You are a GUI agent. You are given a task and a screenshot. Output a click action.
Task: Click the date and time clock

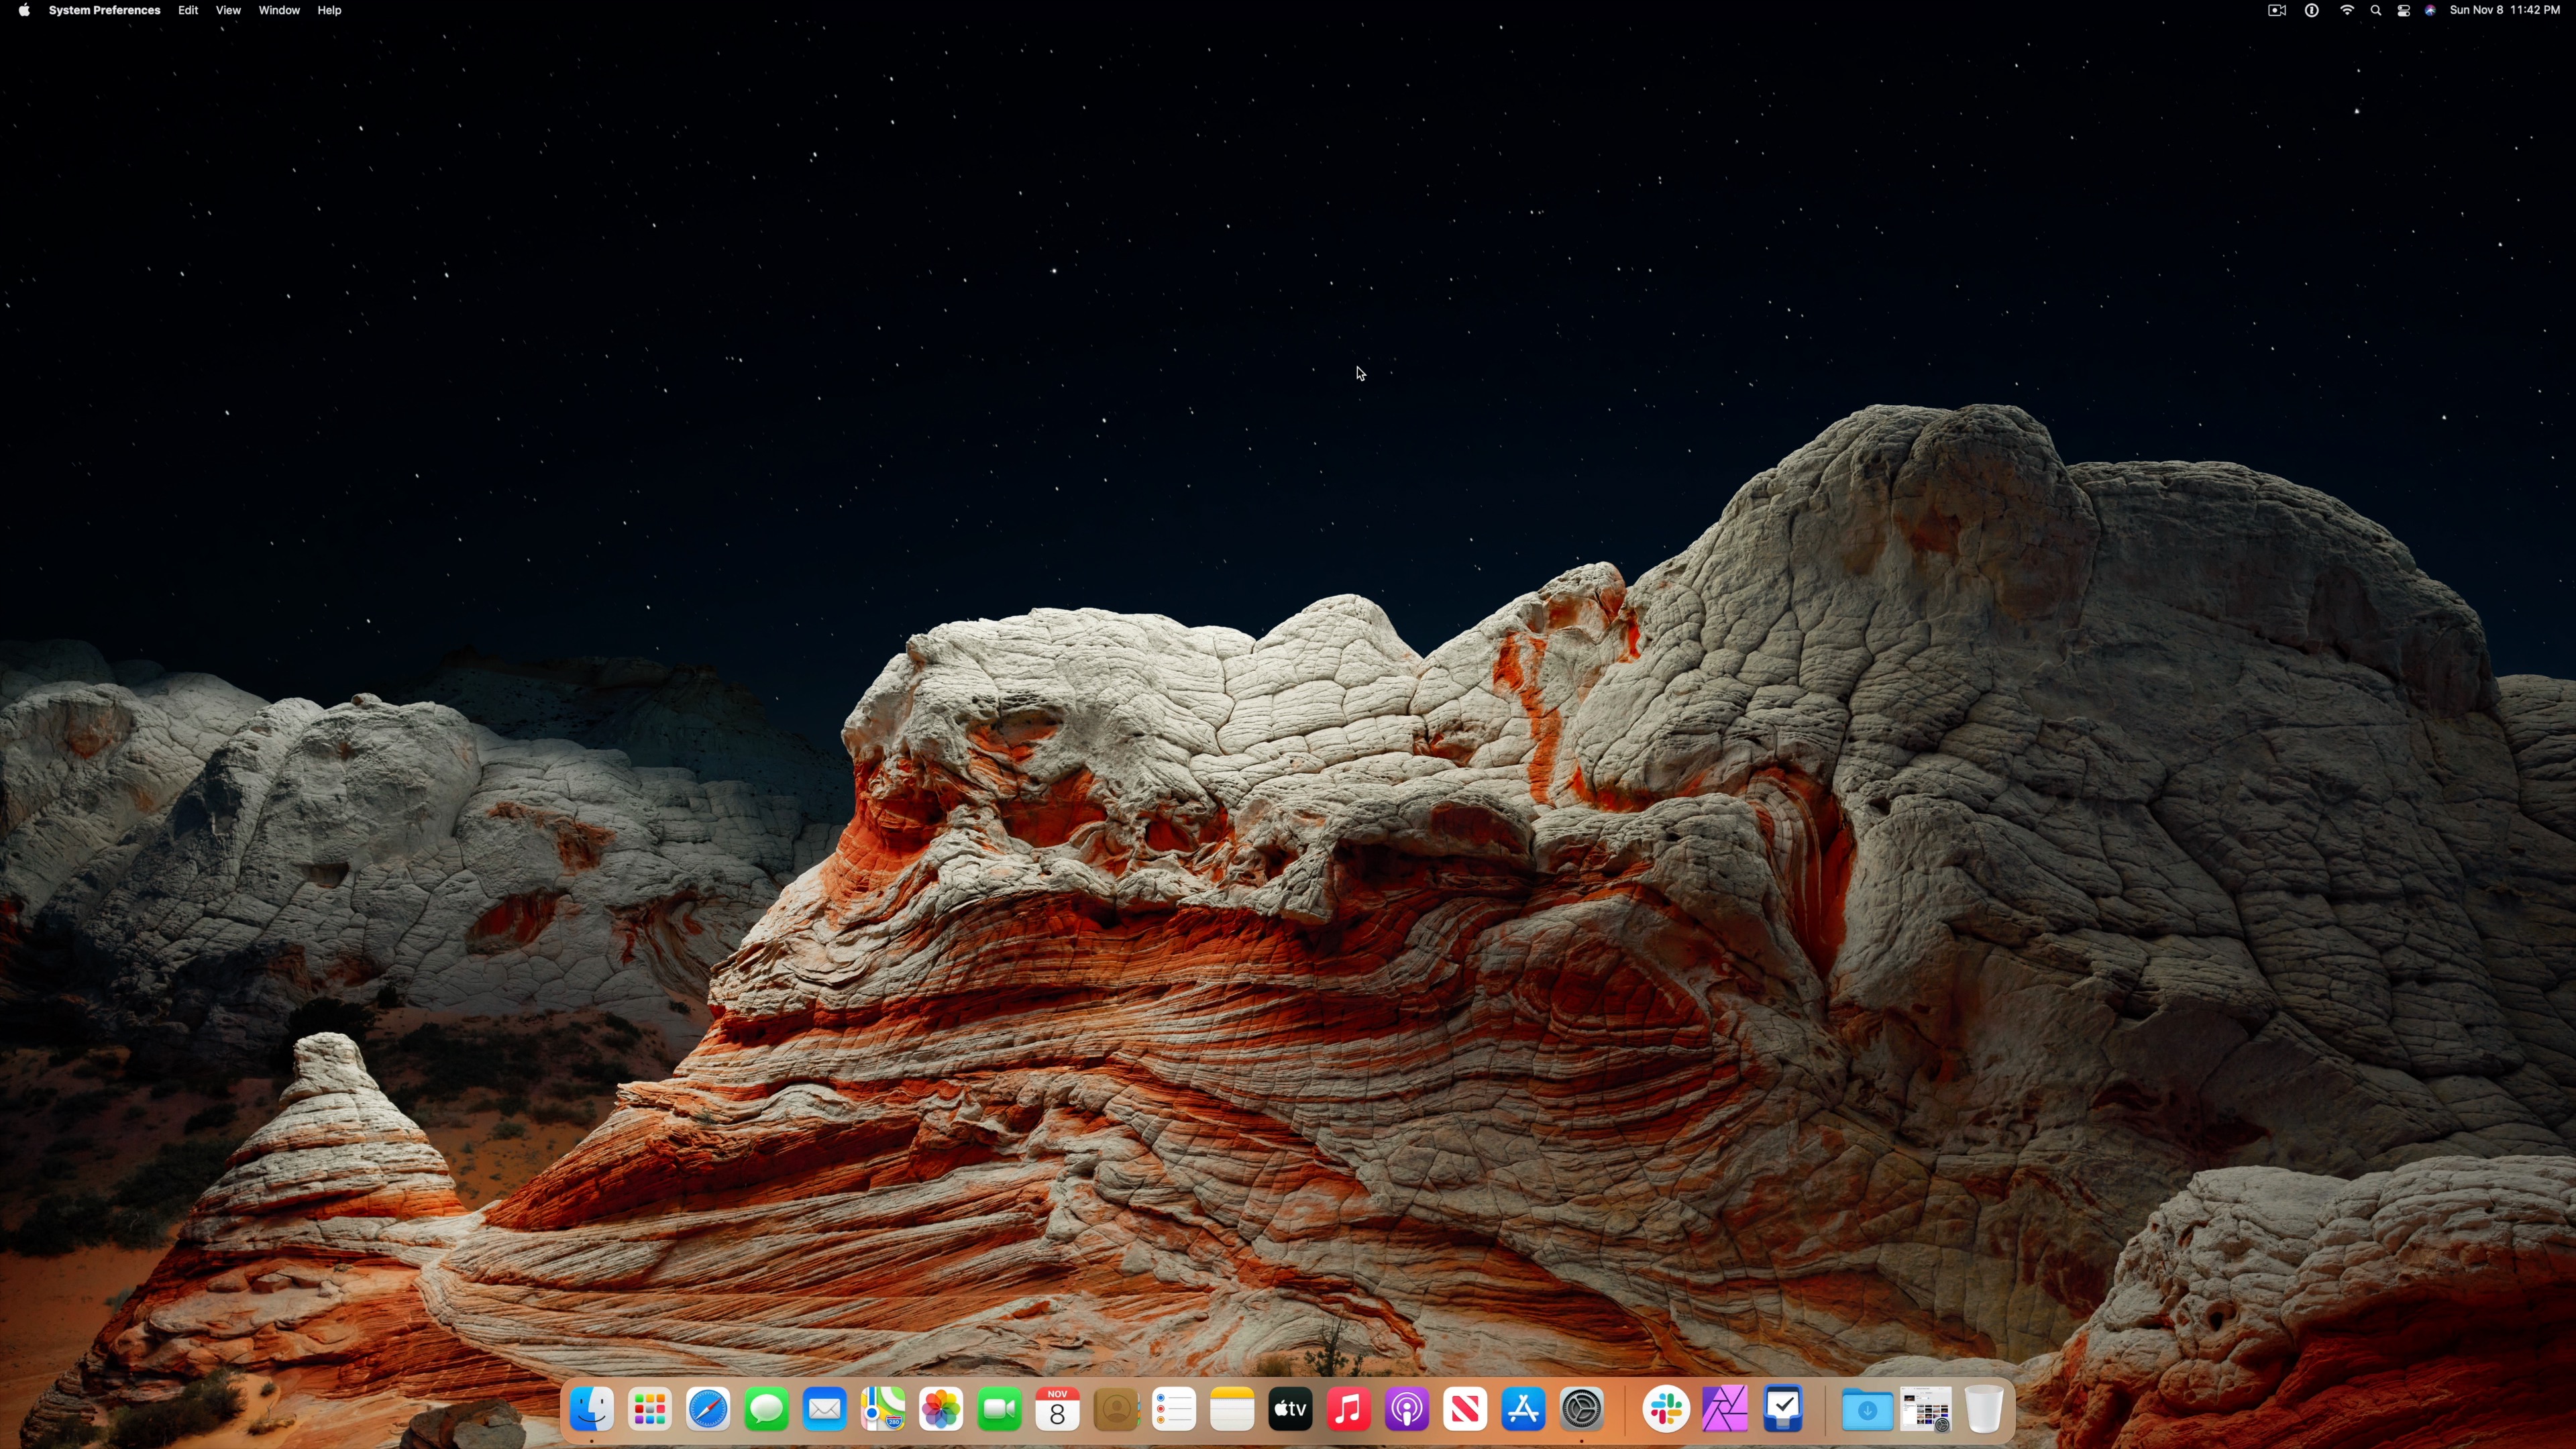pos(2504,10)
